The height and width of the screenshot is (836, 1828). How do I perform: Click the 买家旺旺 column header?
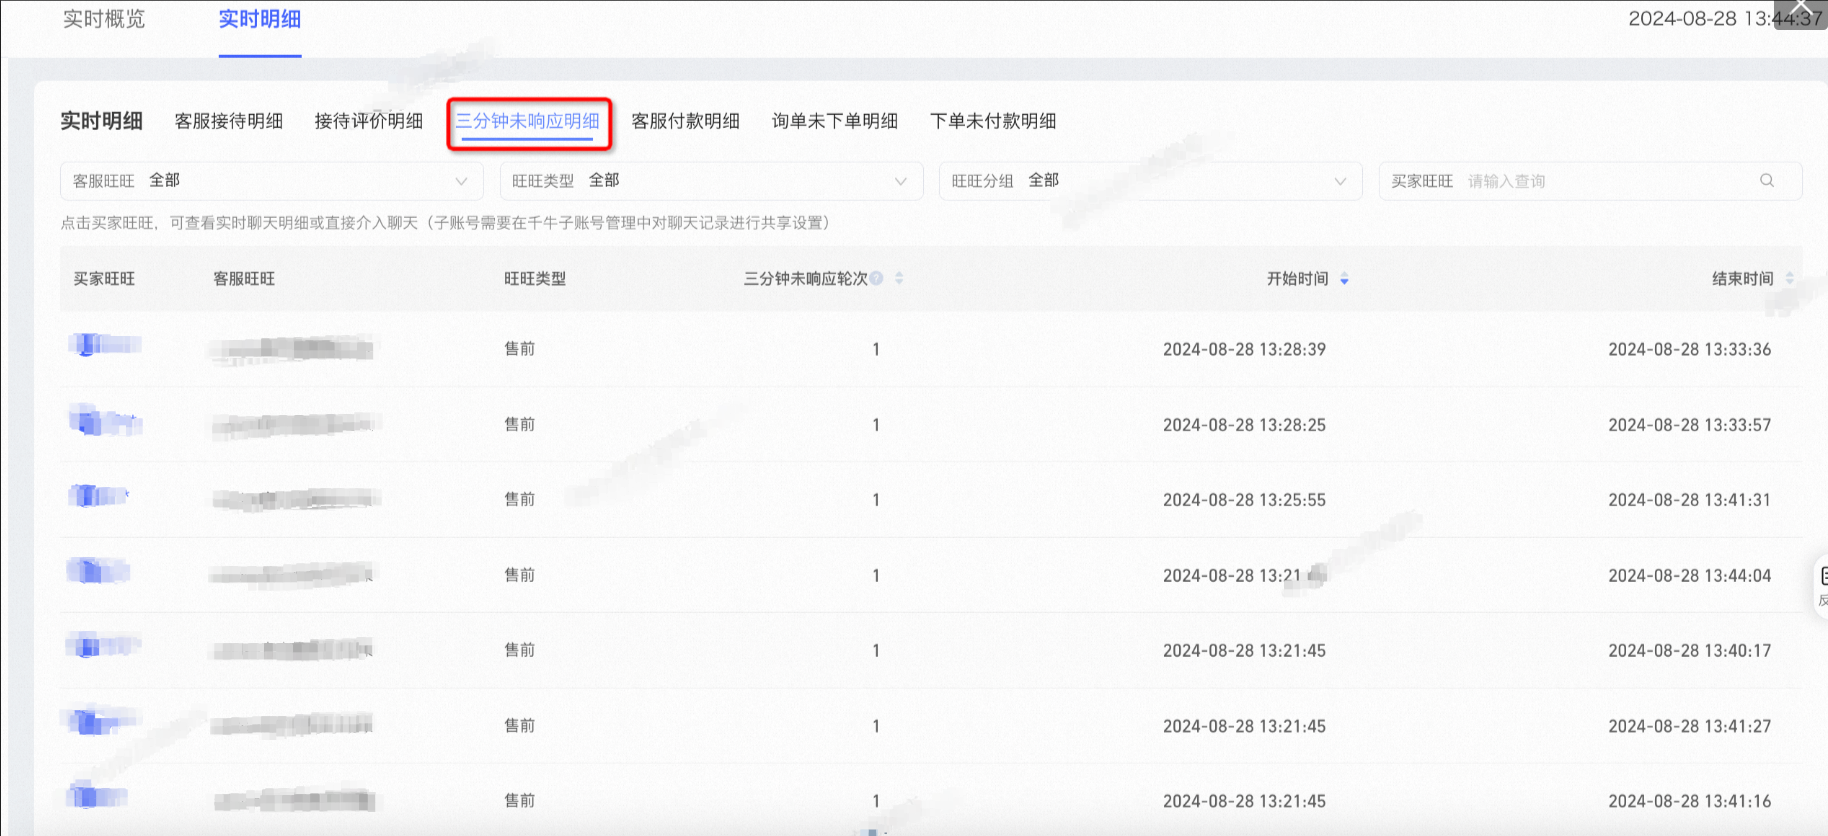pos(104,279)
